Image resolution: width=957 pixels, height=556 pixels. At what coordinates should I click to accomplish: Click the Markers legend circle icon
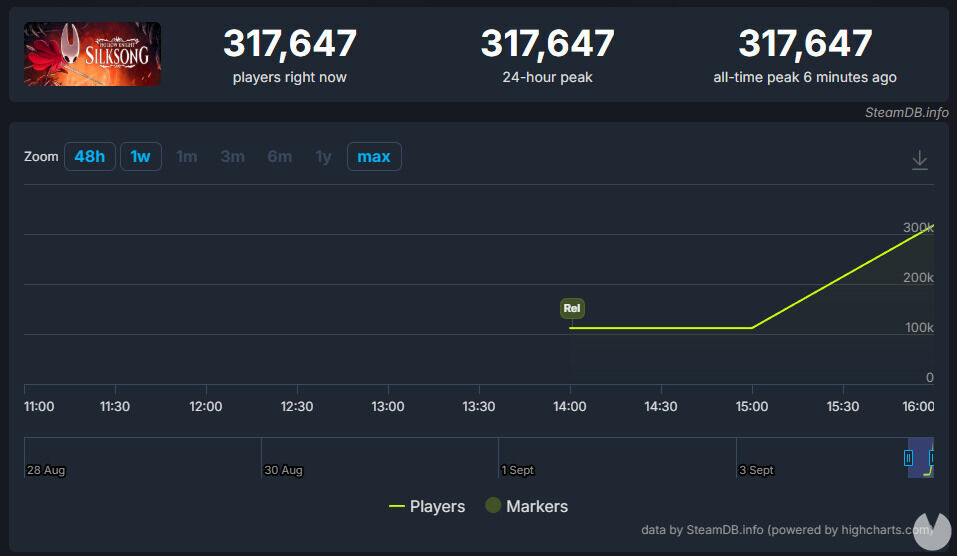coord(492,506)
